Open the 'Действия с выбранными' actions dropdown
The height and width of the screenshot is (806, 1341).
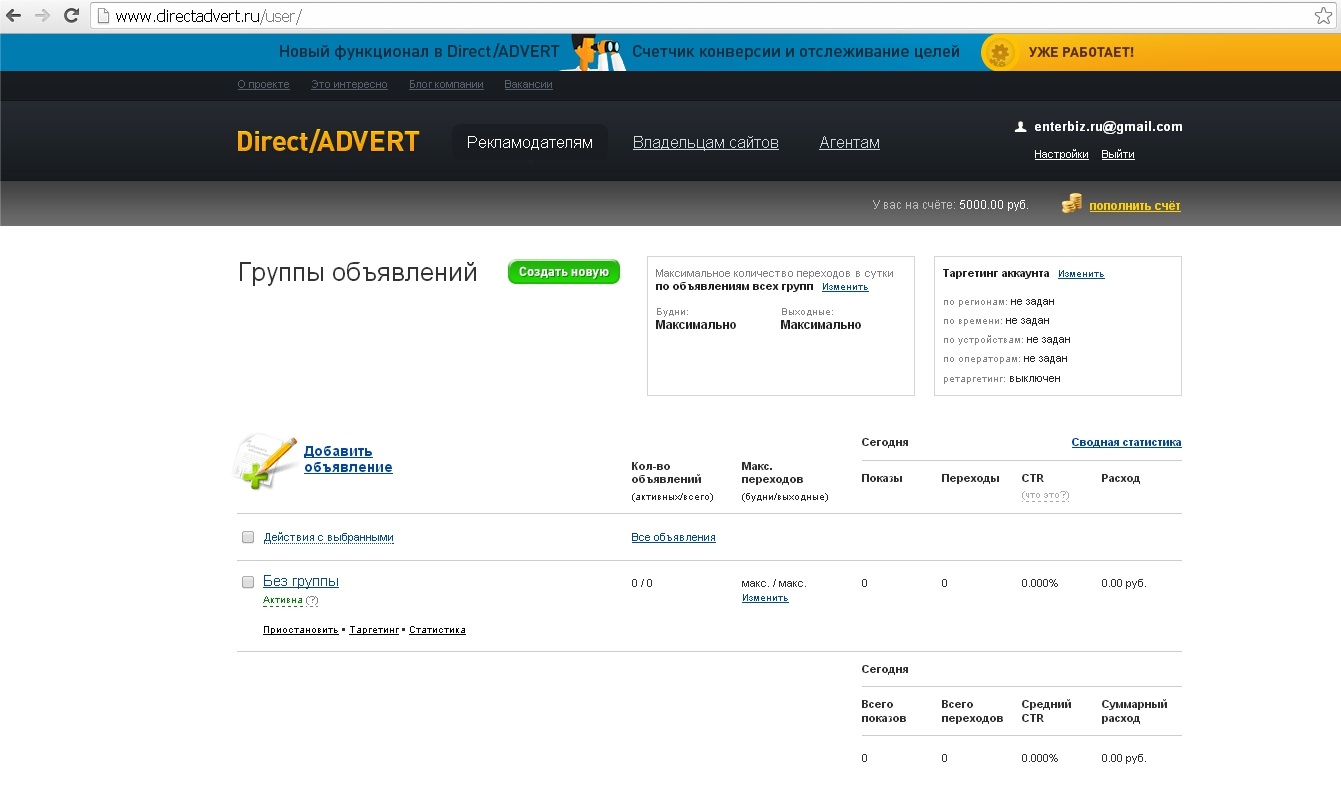[x=329, y=538]
